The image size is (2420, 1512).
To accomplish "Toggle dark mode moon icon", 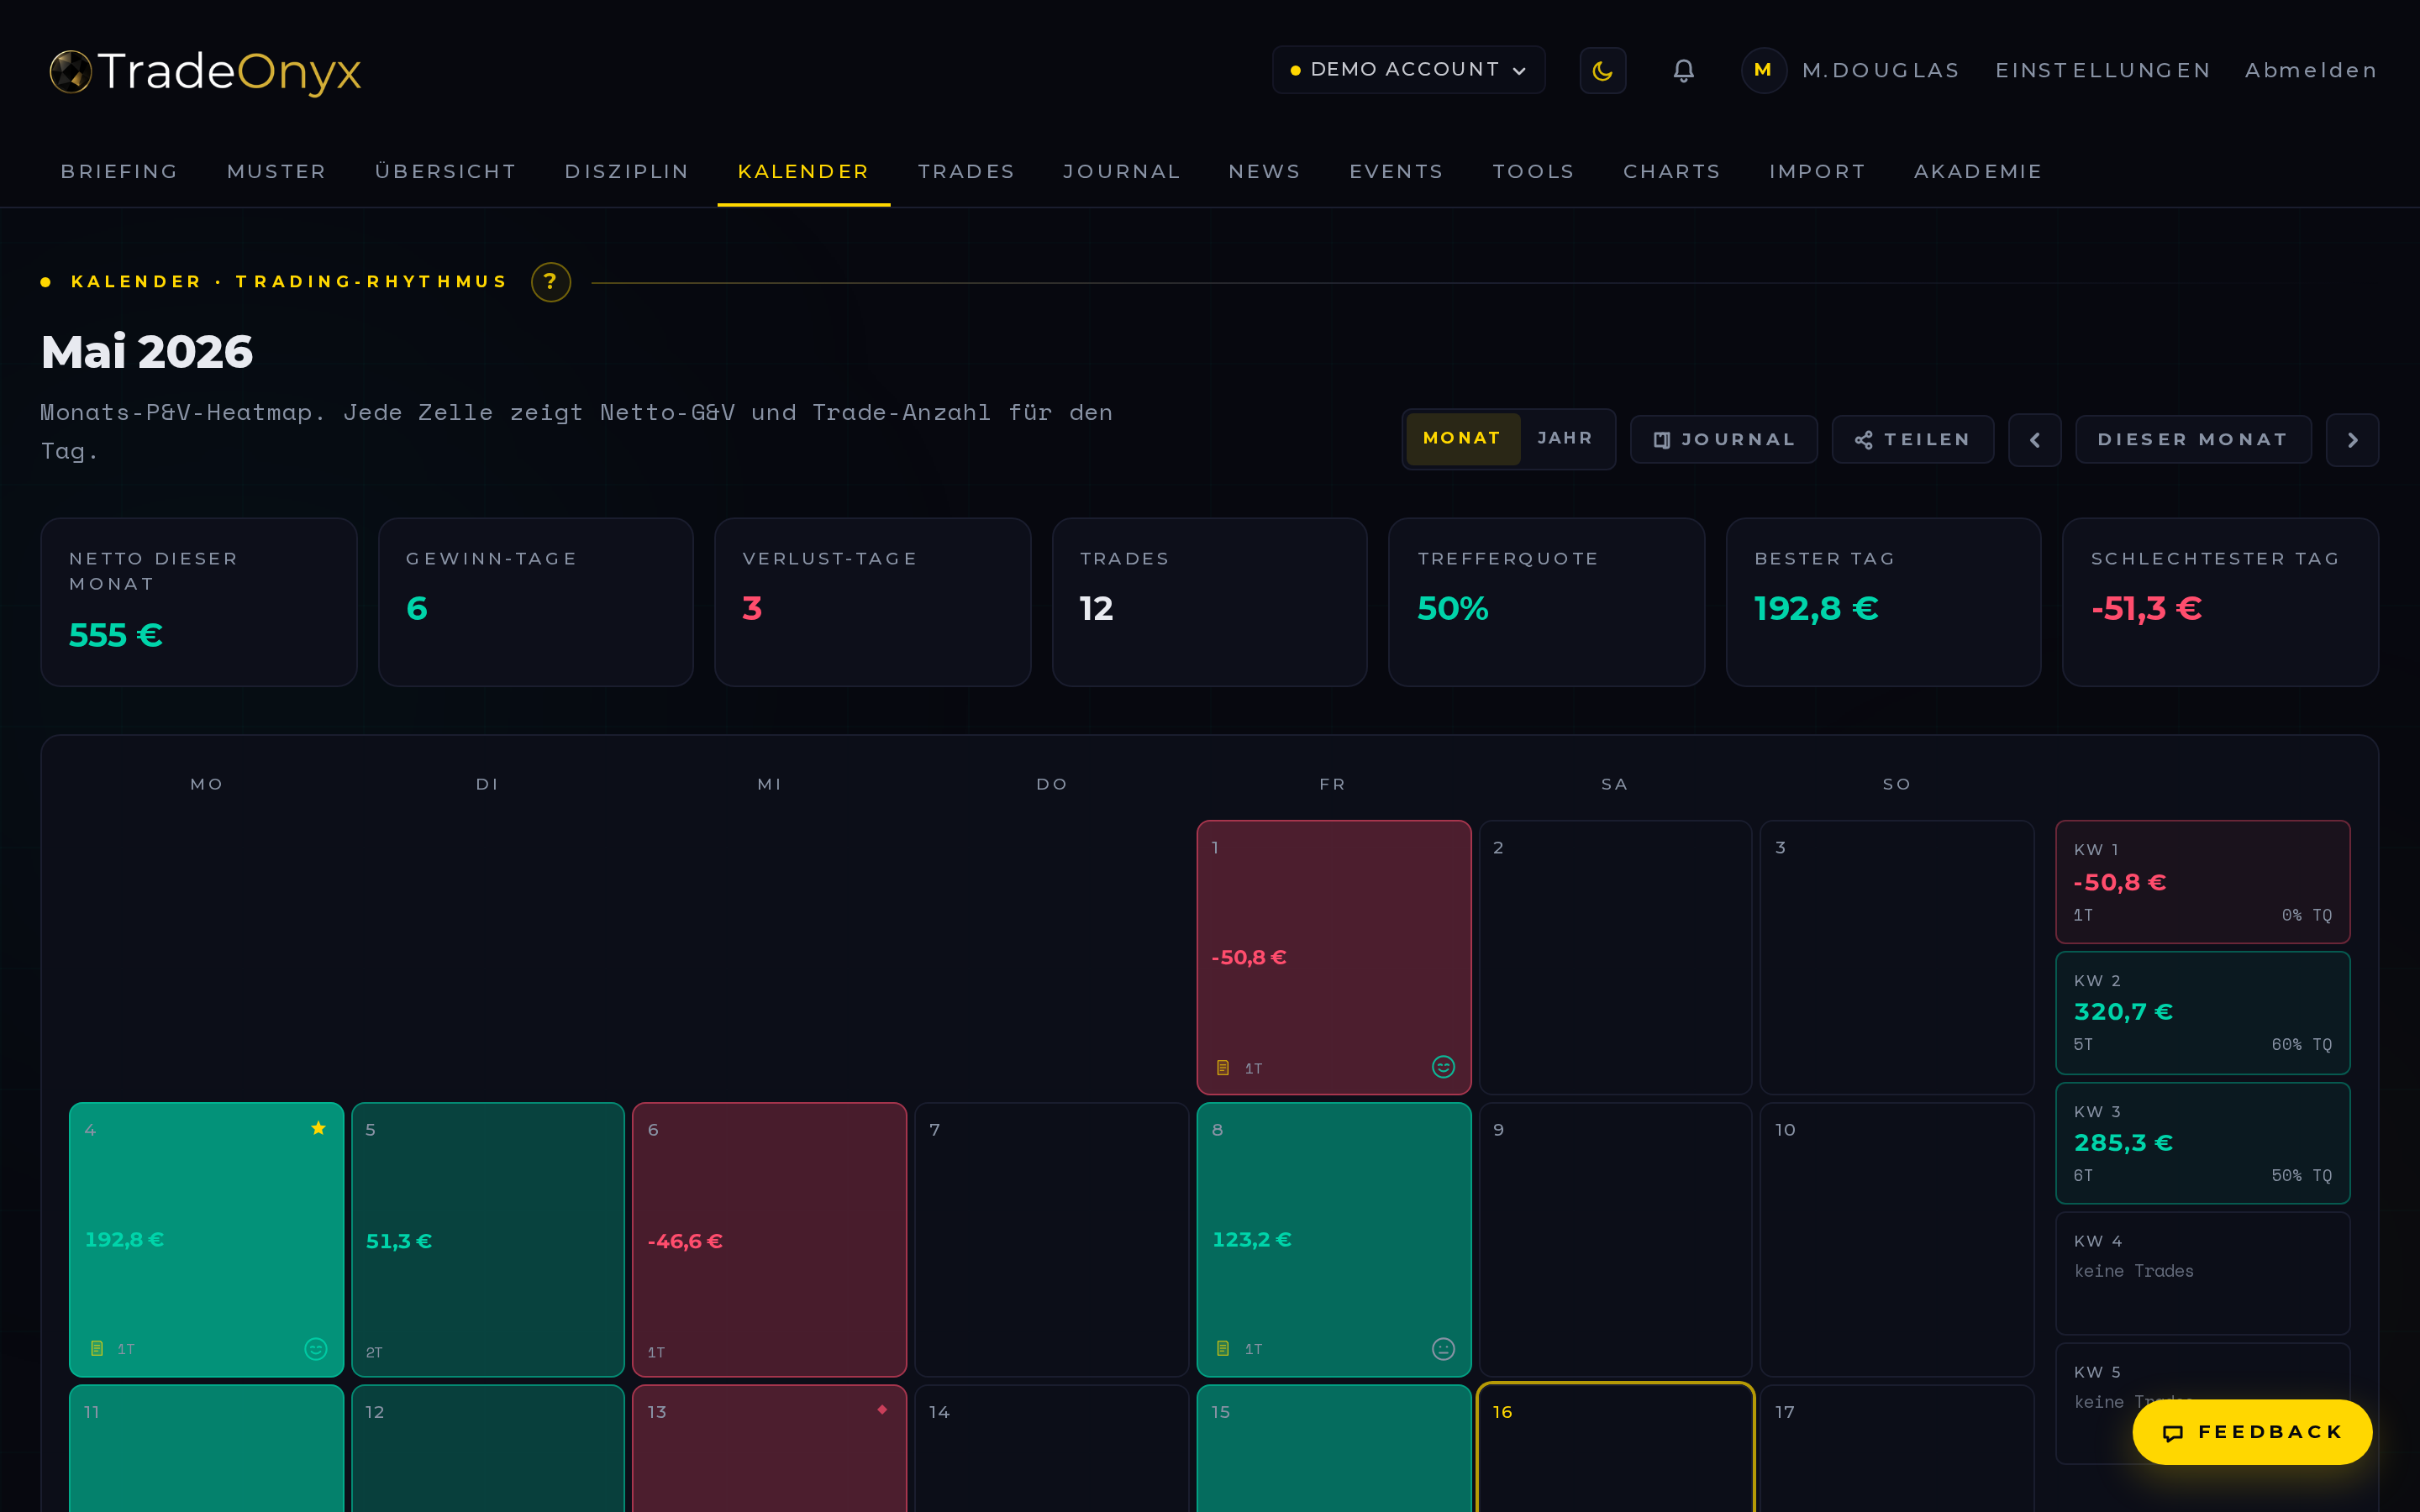I will click(x=1602, y=70).
